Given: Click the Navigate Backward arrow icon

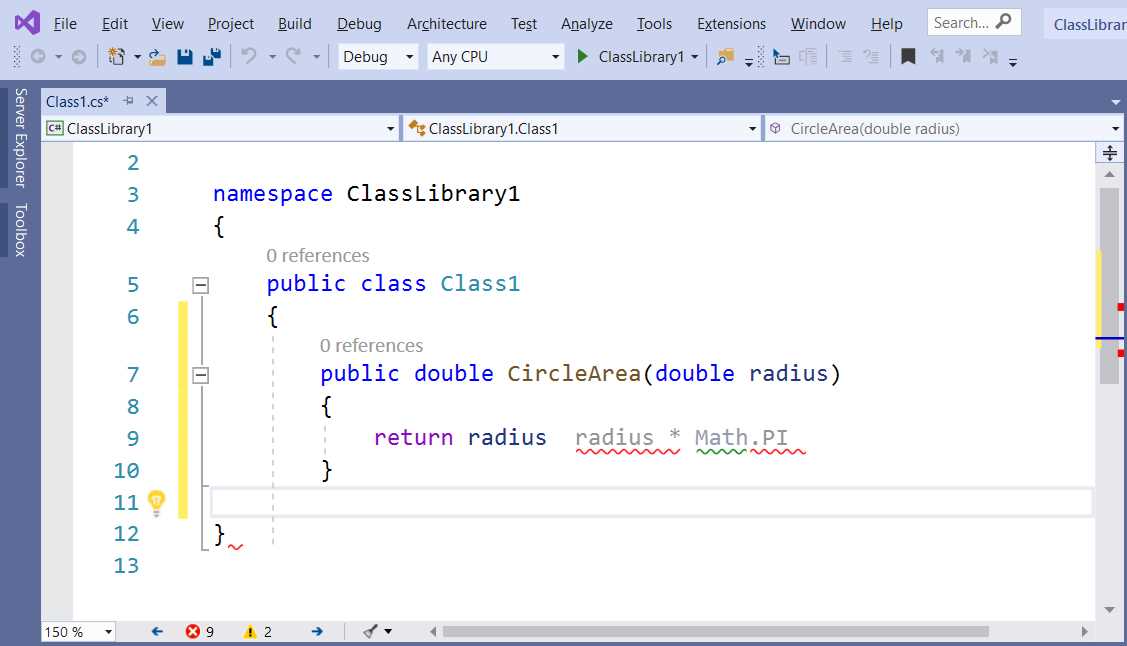Looking at the screenshot, I should [38, 56].
